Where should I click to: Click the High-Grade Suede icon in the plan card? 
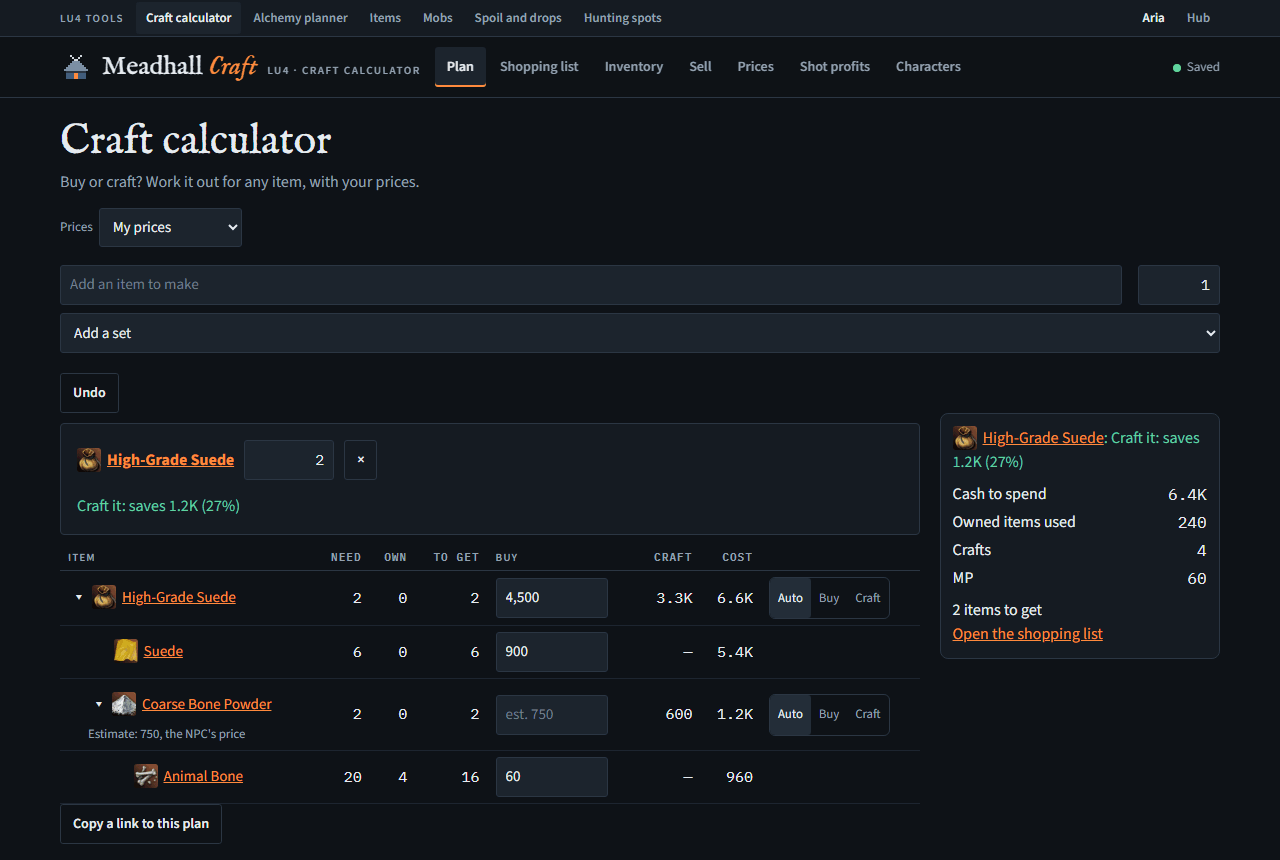[89, 460]
